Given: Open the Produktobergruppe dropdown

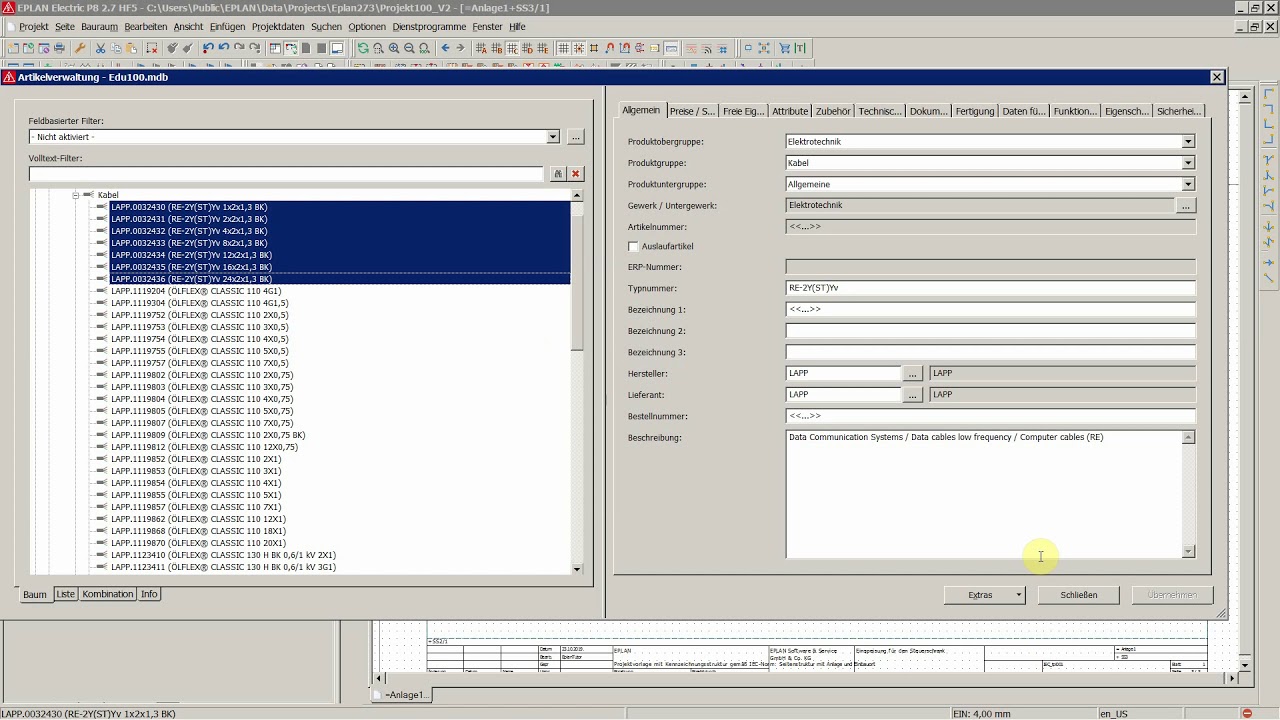Looking at the screenshot, I should pos(1188,142).
